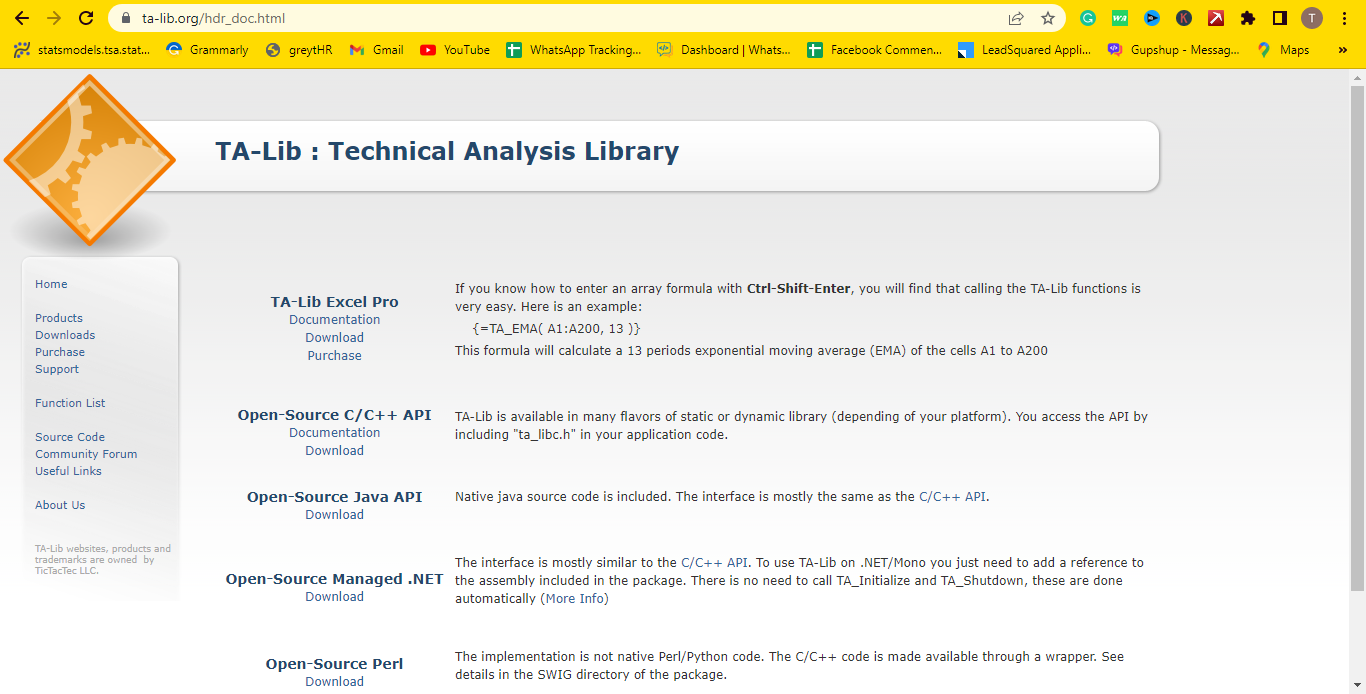Screen dimensions: 1366x694
Task: Click the TA-Lib Excel Pro heading
Action: tap(335, 302)
